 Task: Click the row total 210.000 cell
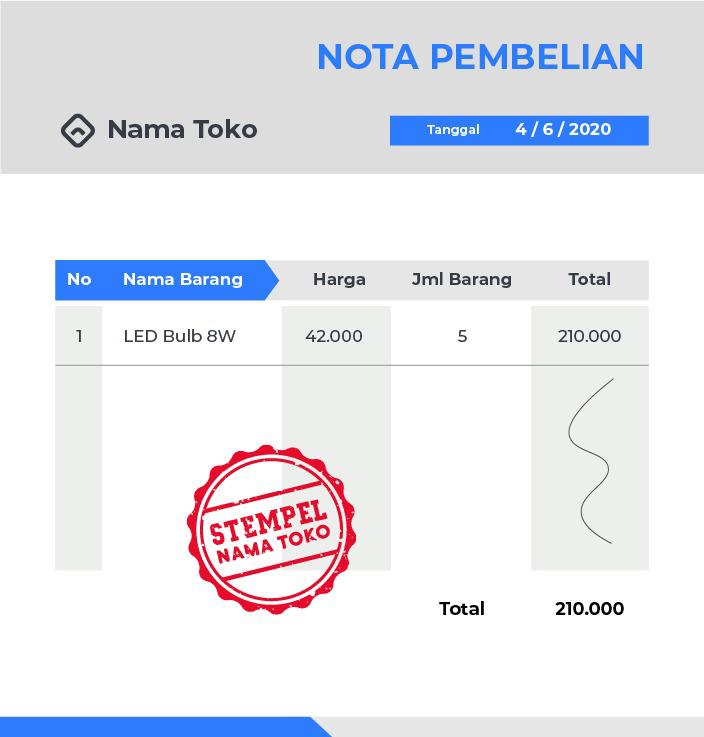589,336
